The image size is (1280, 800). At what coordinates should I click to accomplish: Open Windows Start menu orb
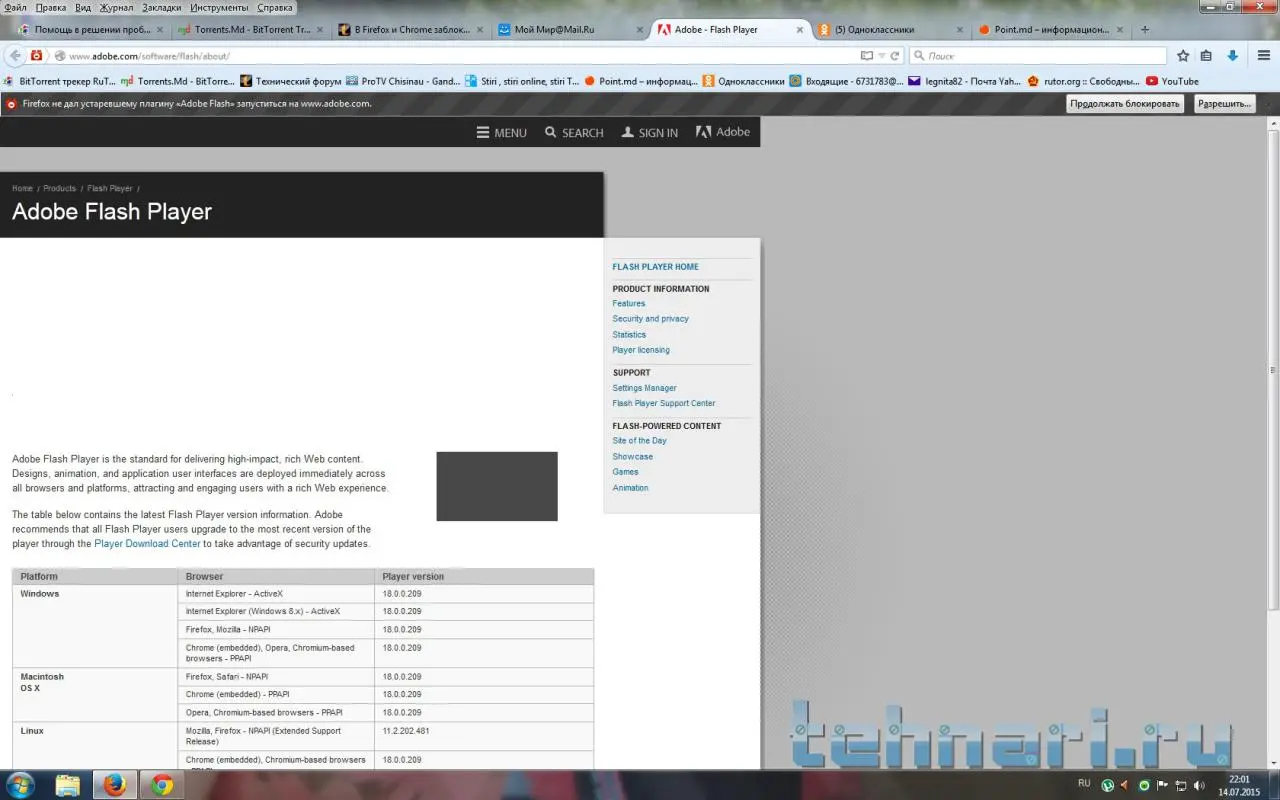[x=20, y=784]
